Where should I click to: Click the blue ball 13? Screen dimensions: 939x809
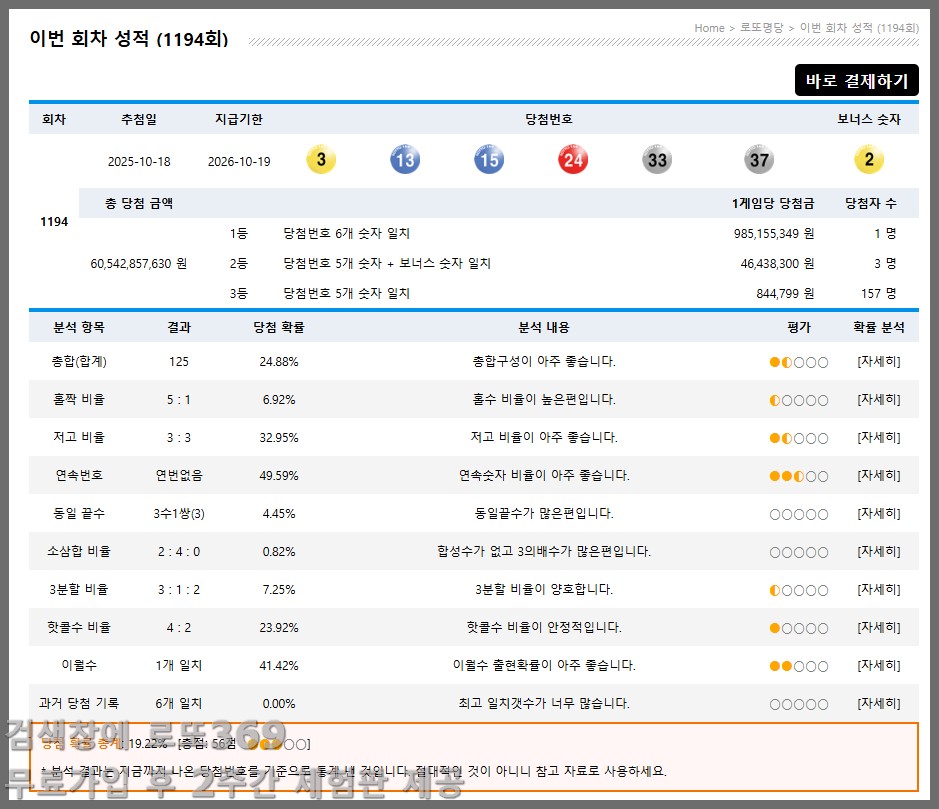click(x=405, y=160)
